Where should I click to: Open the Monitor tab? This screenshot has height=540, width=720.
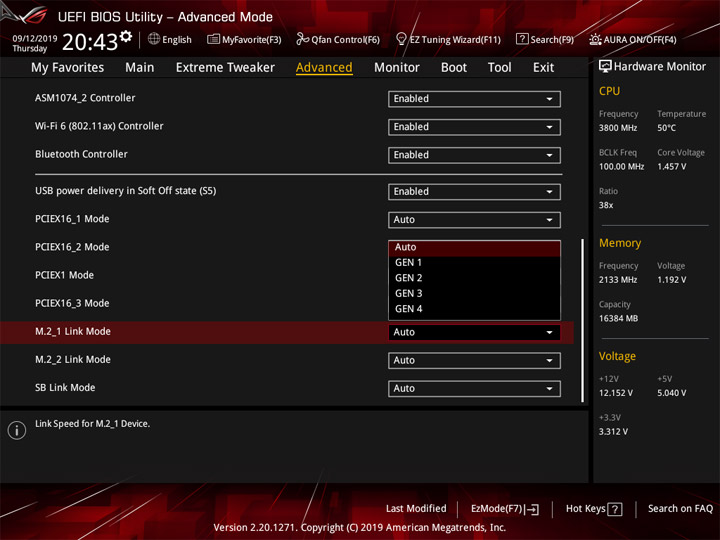coord(397,68)
